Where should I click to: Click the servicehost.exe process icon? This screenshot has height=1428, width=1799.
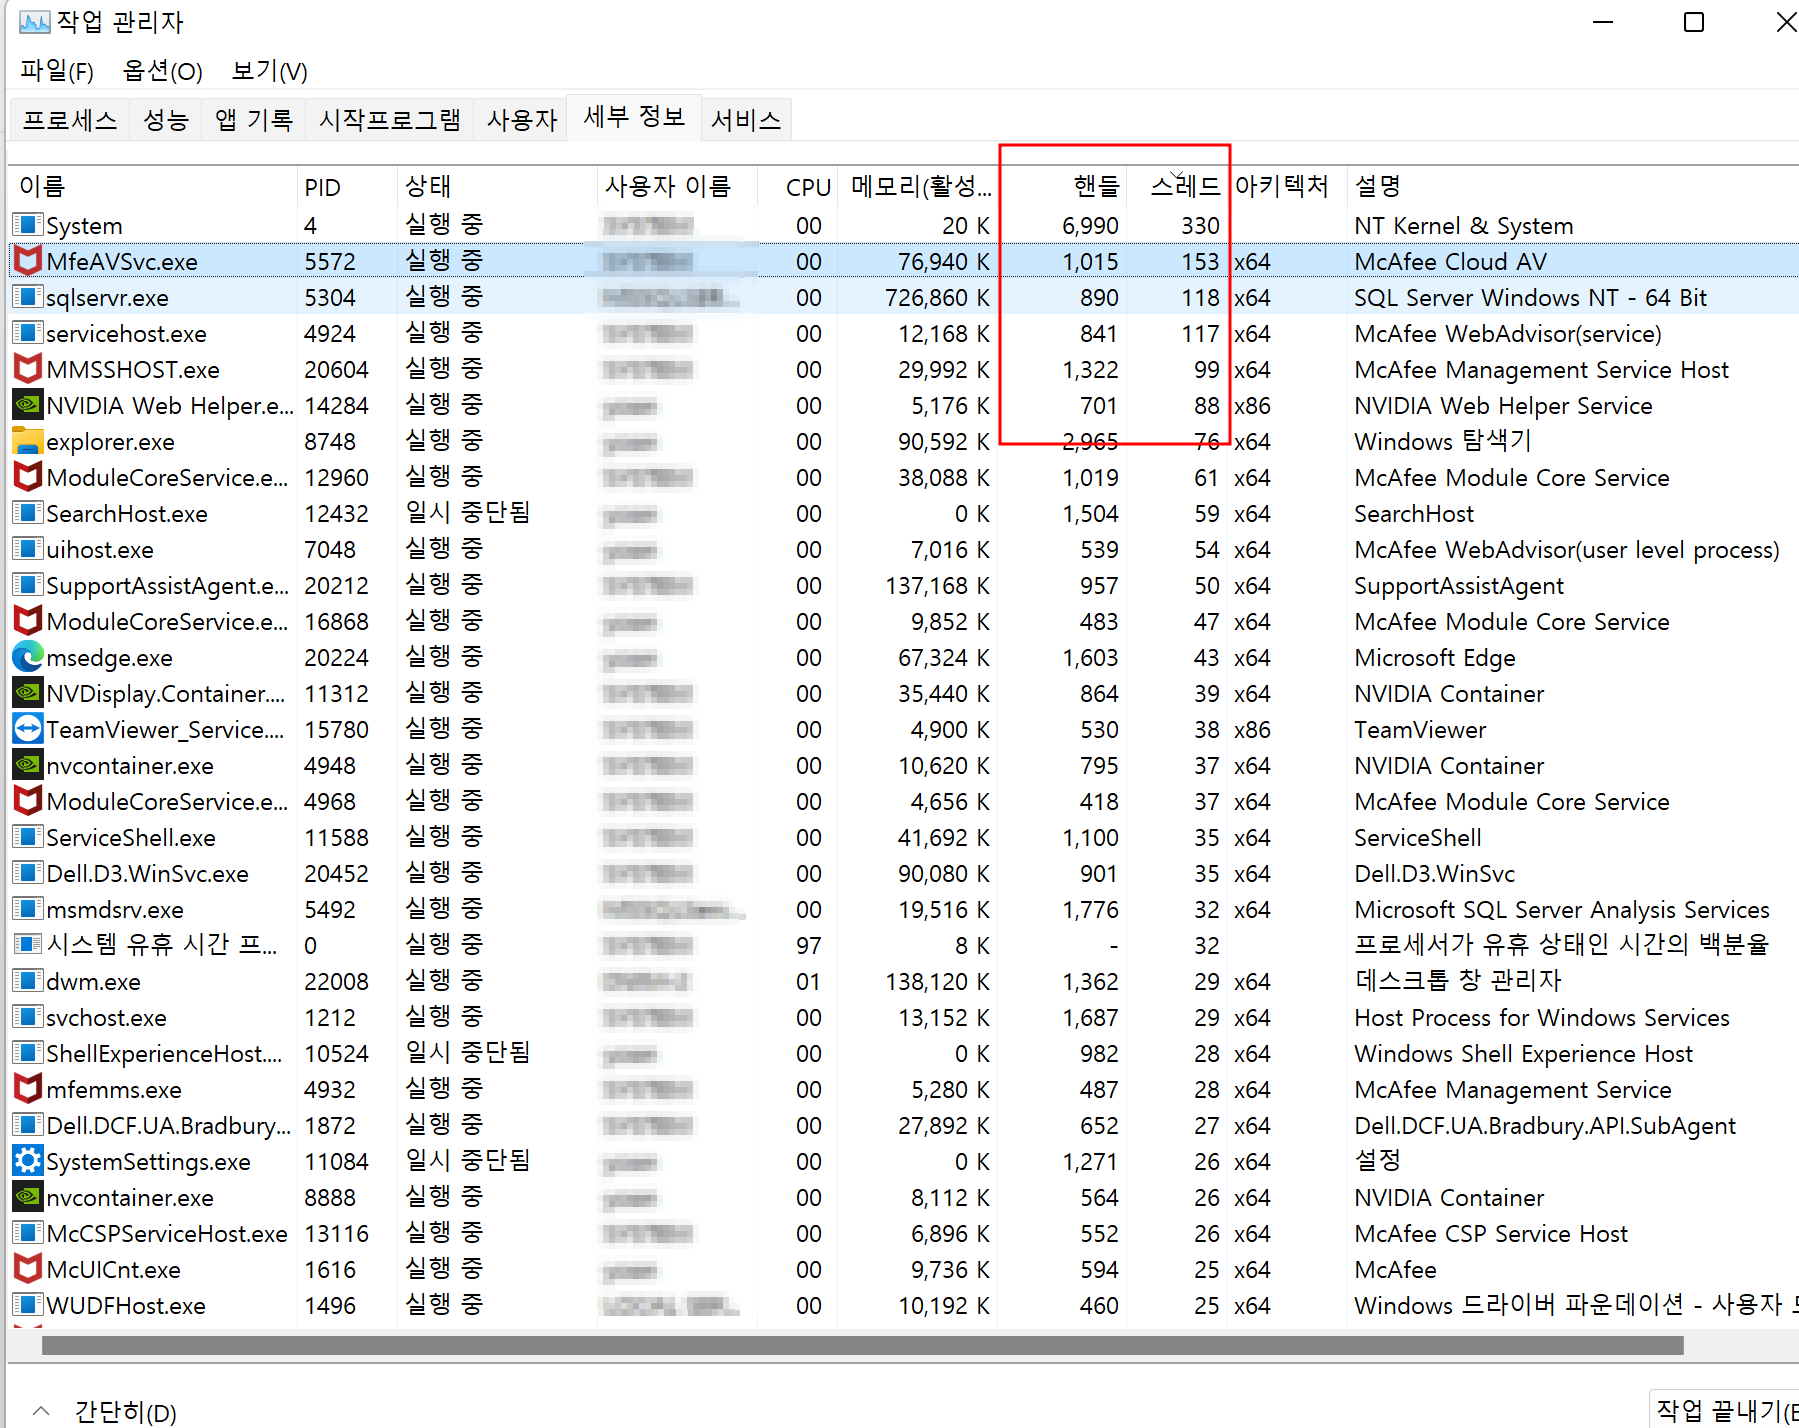click(27, 333)
